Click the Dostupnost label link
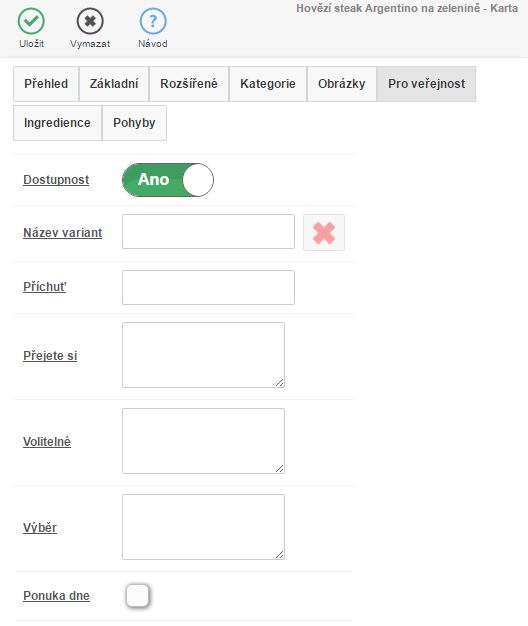 pyautogui.click(x=56, y=180)
